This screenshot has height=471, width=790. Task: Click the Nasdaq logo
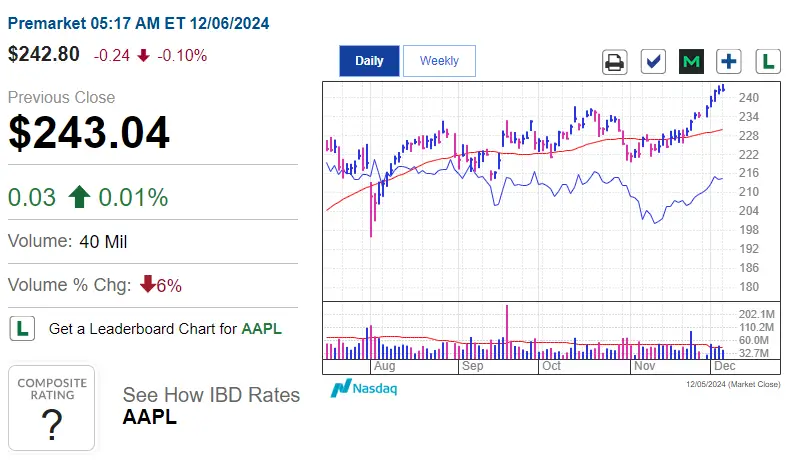click(x=364, y=388)
